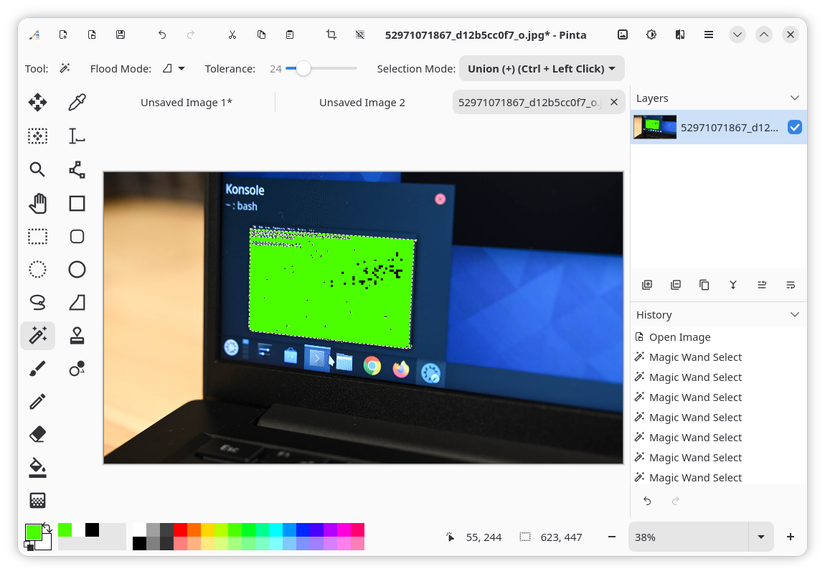Click the green primary color swatch
Image resolution: width=825 pixels, height=574 pixels.
(x=33, y=532)
